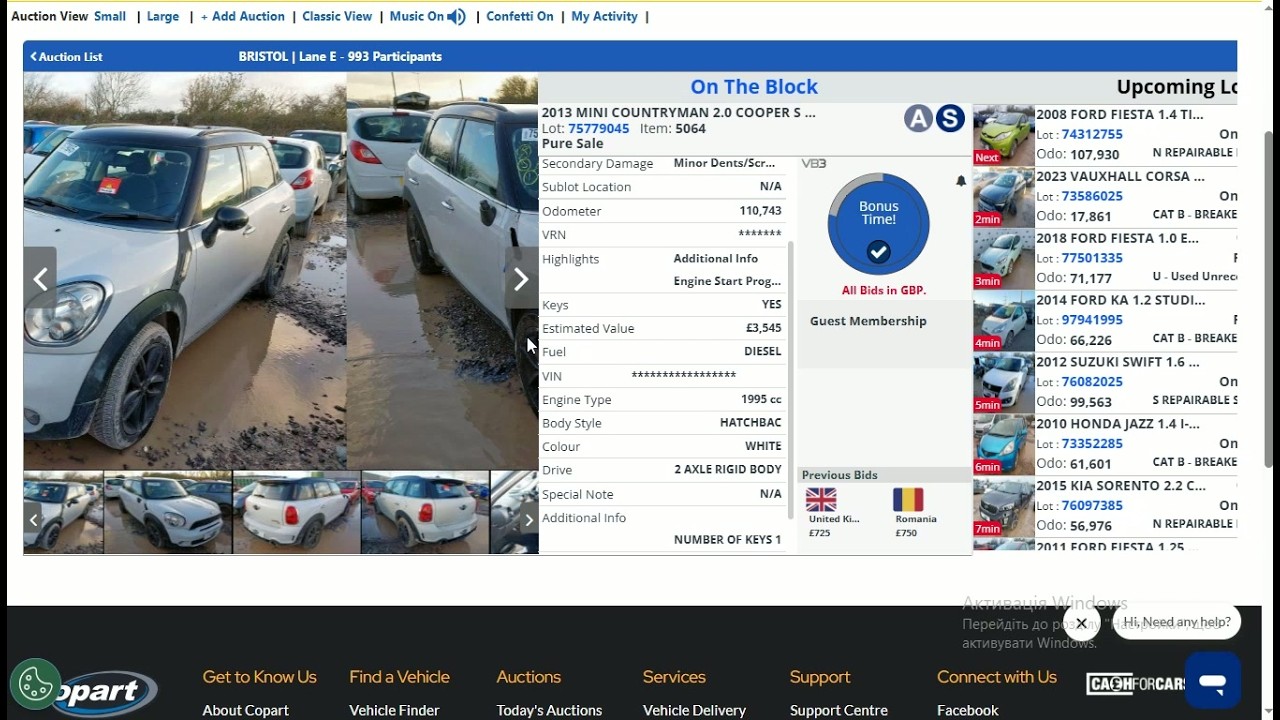The height and width of the screenshot is (720, 1280).
Task: Click the Estimated Value £3,545
Action: pos(764,328)
